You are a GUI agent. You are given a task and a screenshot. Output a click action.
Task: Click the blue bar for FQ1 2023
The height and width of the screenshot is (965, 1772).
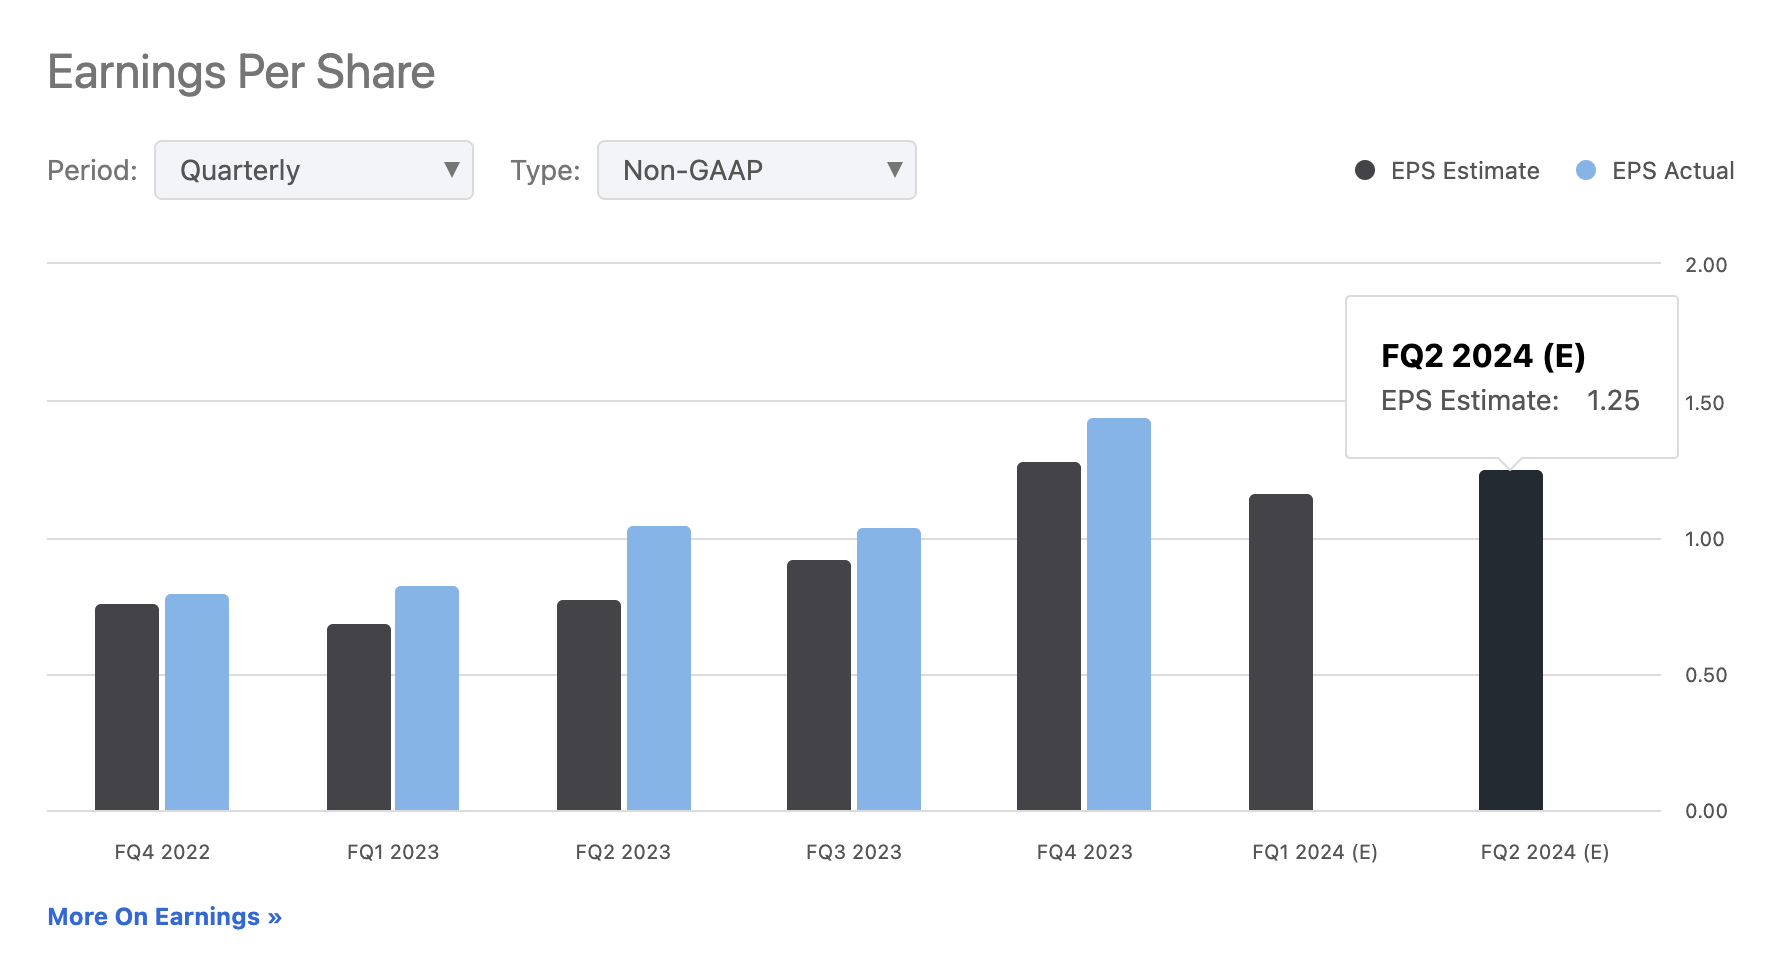point(427,697)
